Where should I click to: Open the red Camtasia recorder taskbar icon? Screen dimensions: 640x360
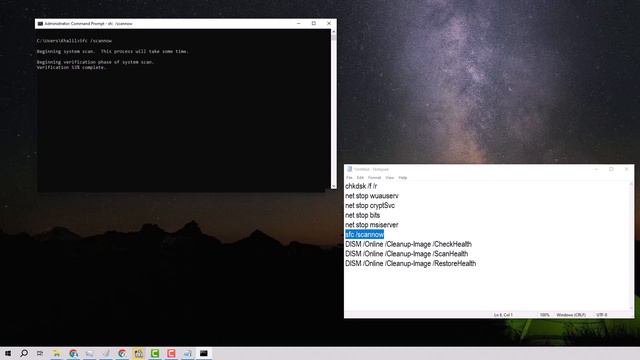point(171,353)
